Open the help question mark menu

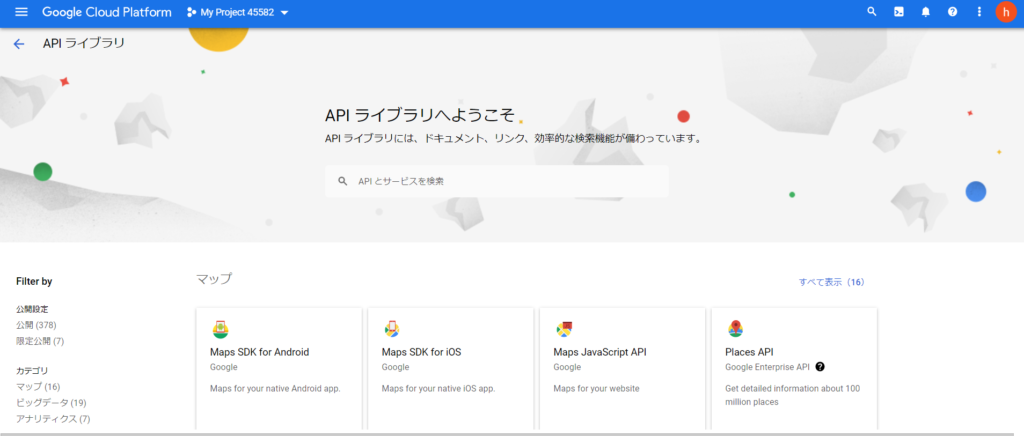pyautogui.click(x=952, y=12)
